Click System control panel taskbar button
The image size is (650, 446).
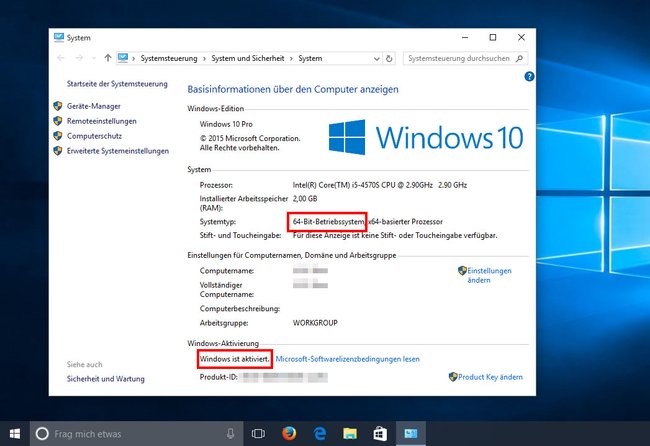(411, 434)
